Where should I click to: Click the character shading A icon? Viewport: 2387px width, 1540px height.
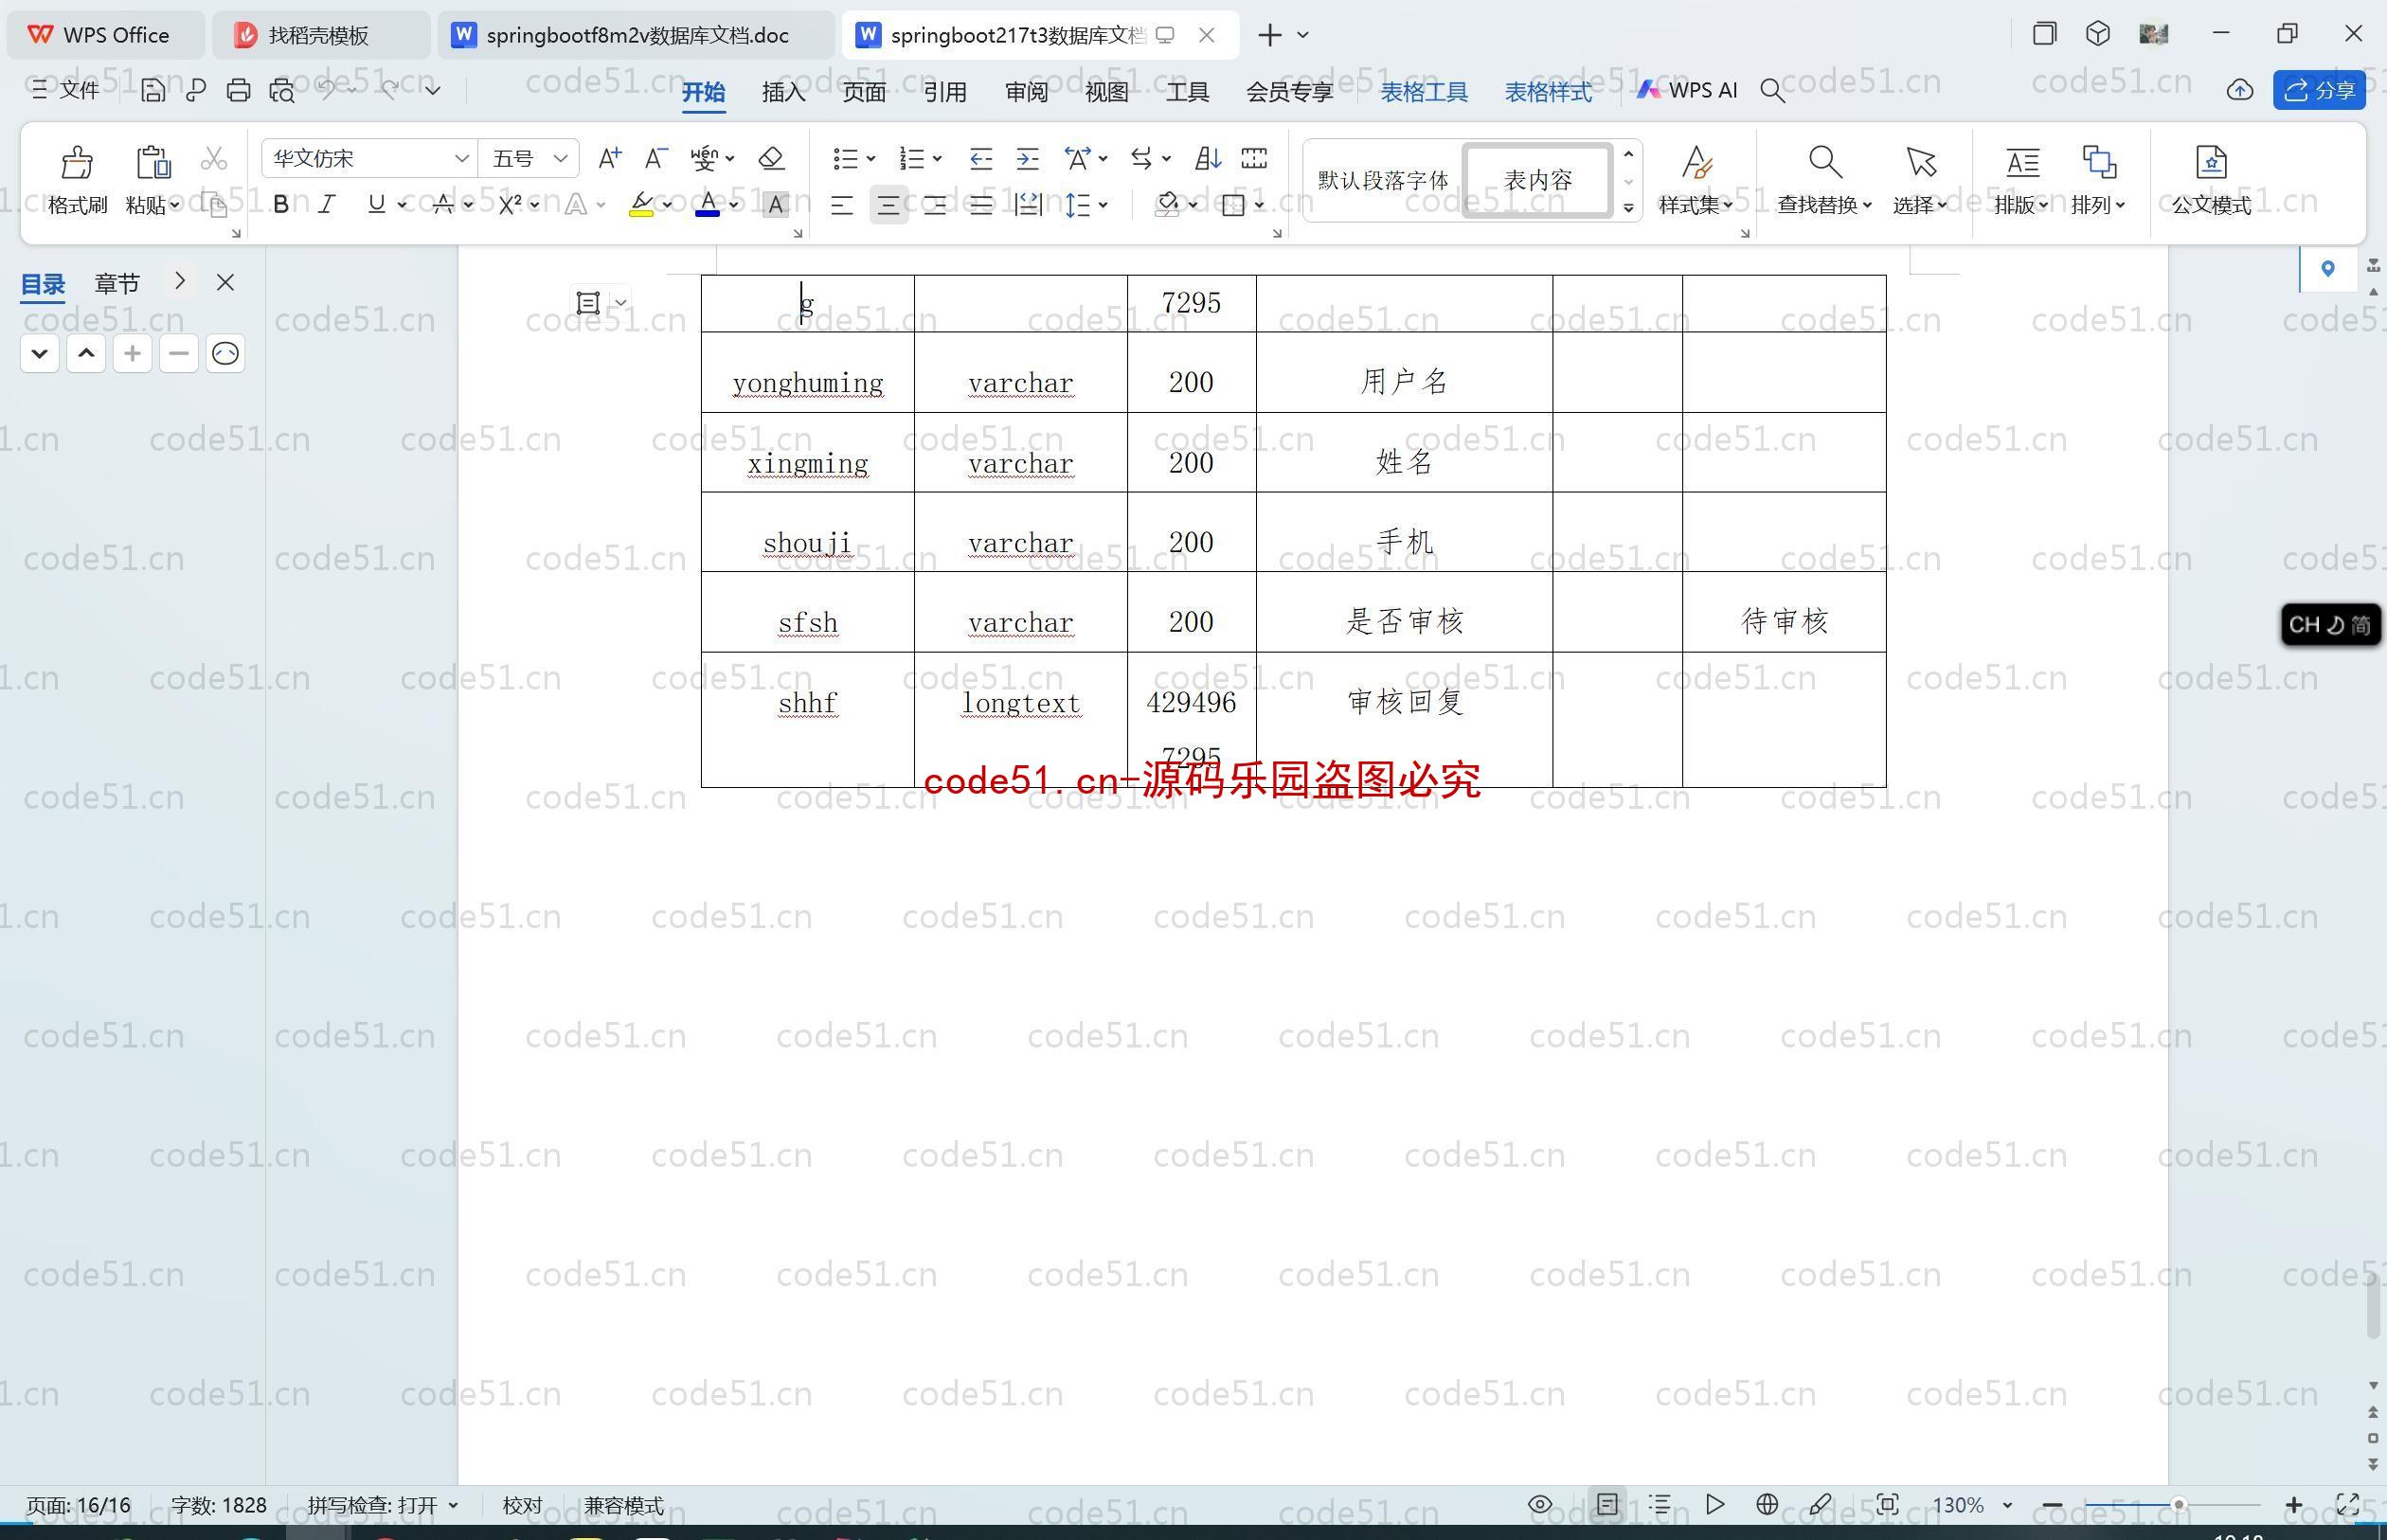(776, 205)
